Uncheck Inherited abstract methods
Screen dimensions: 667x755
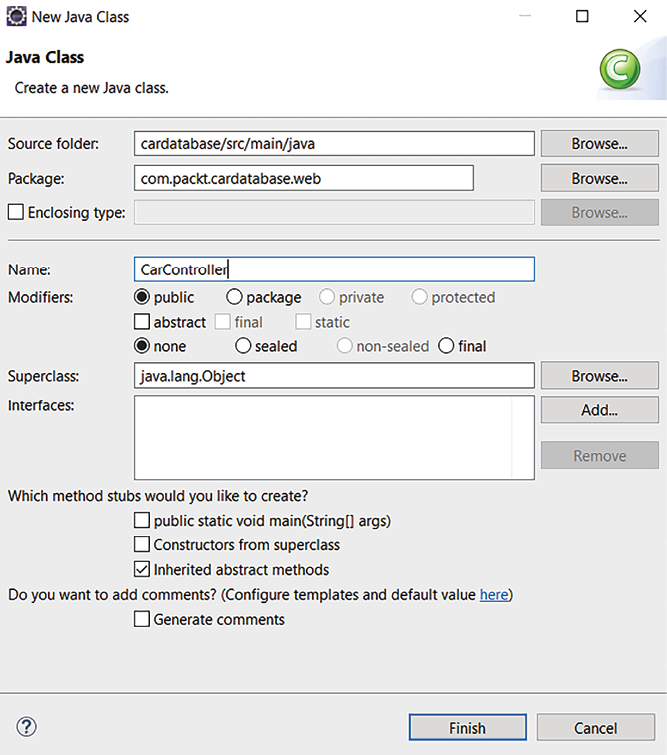coord(142,570)
